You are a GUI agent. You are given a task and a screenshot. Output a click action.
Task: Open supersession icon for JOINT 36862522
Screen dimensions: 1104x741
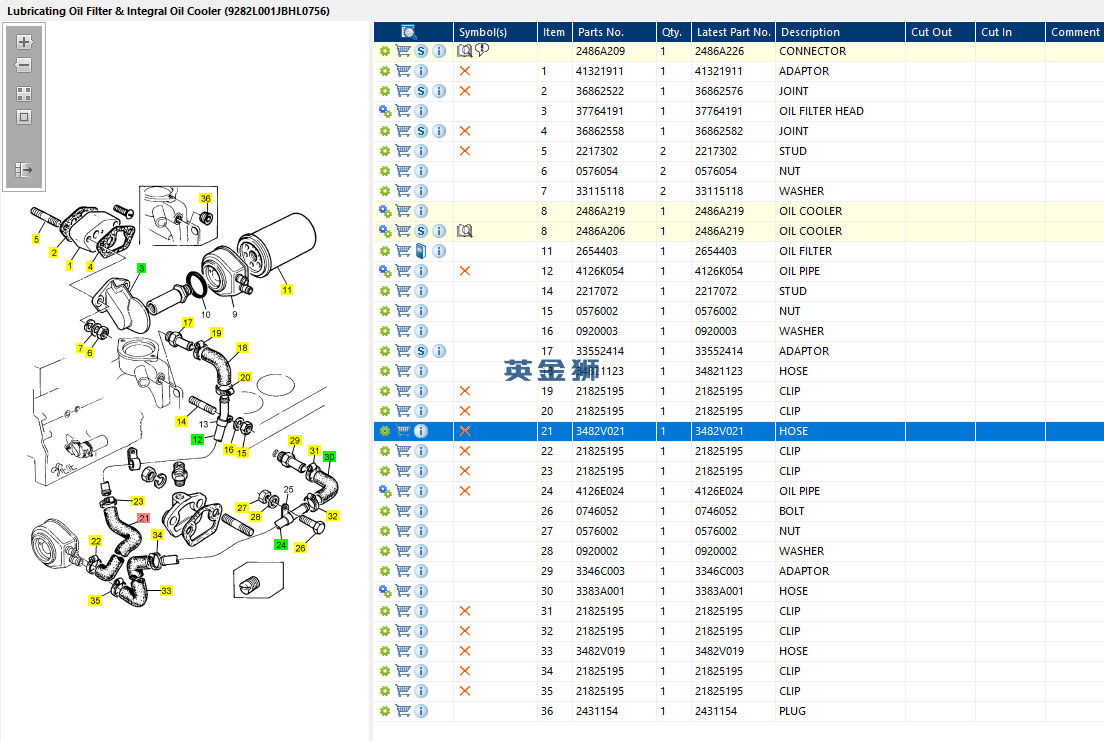(421, 91)
